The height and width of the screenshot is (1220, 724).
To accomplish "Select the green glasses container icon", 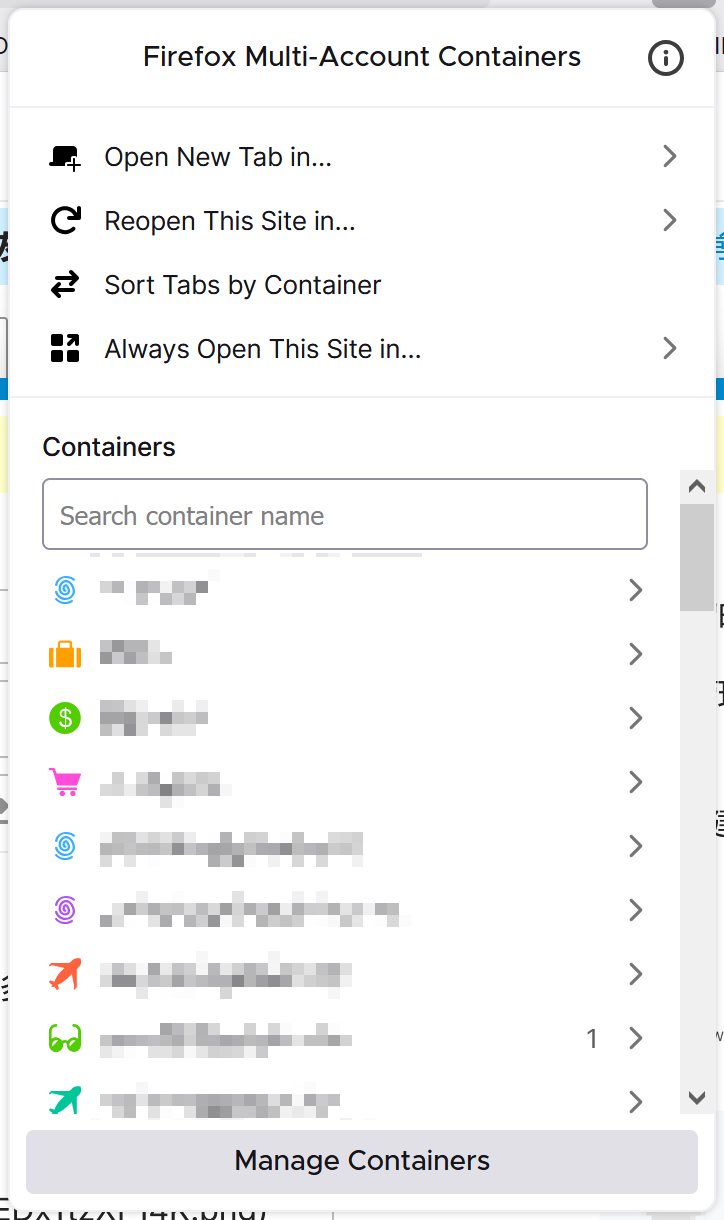I will pos(65,1039).
